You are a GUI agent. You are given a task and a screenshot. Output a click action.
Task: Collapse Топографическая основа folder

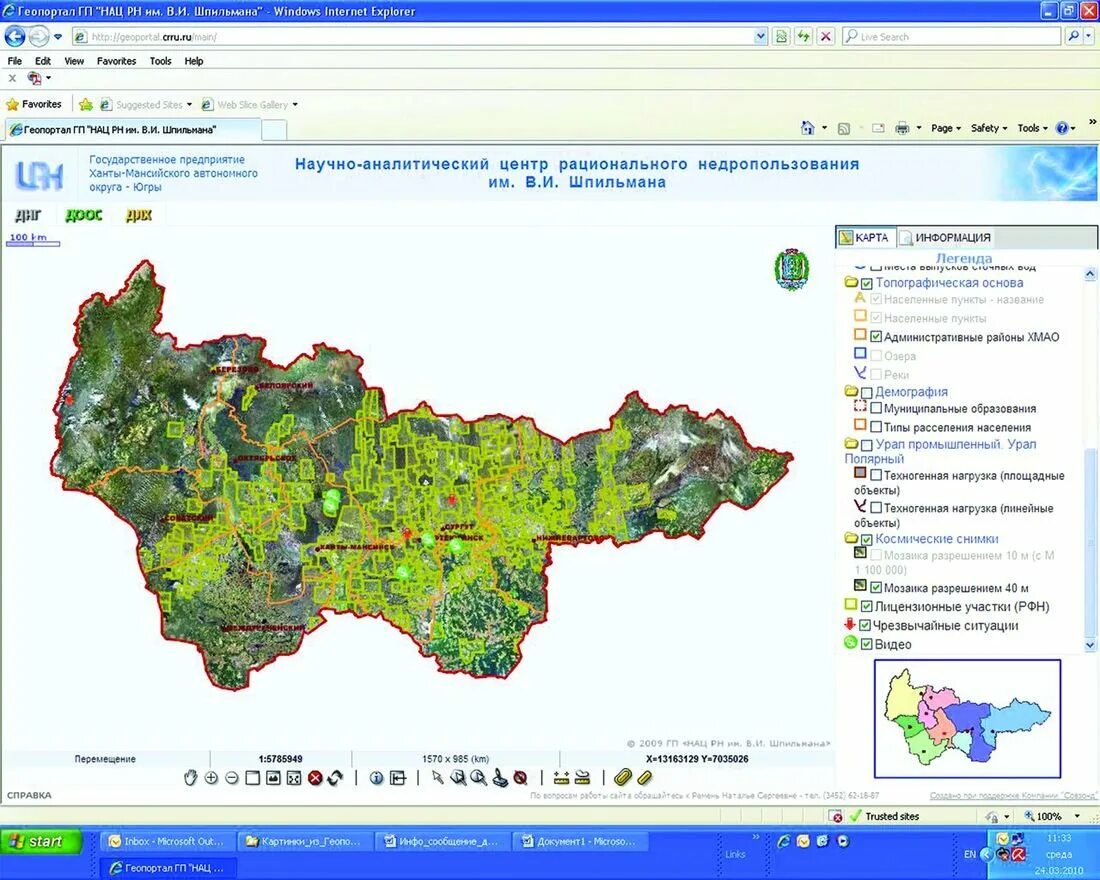coord(851,282)
